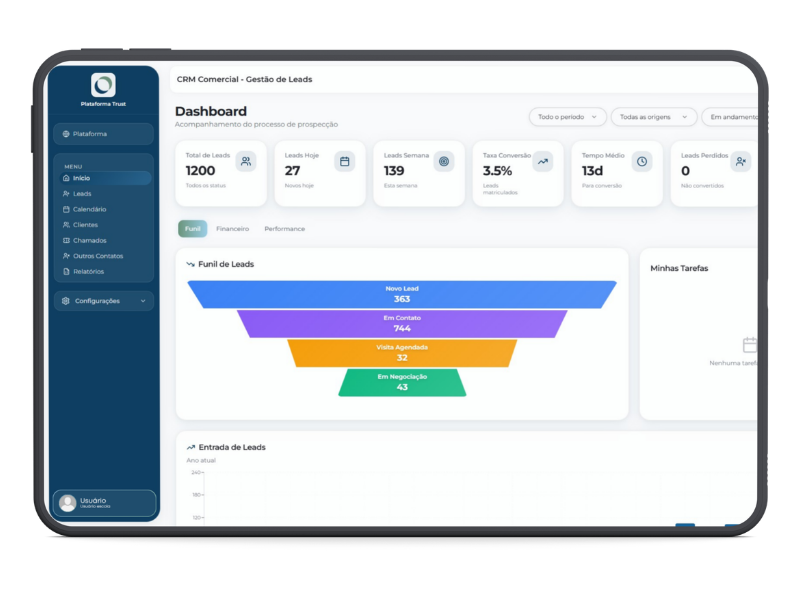Viewport: 800px width, 600px height.
Task: Open the Em andamento filter dropdown
Action: (x=730, y=117)
